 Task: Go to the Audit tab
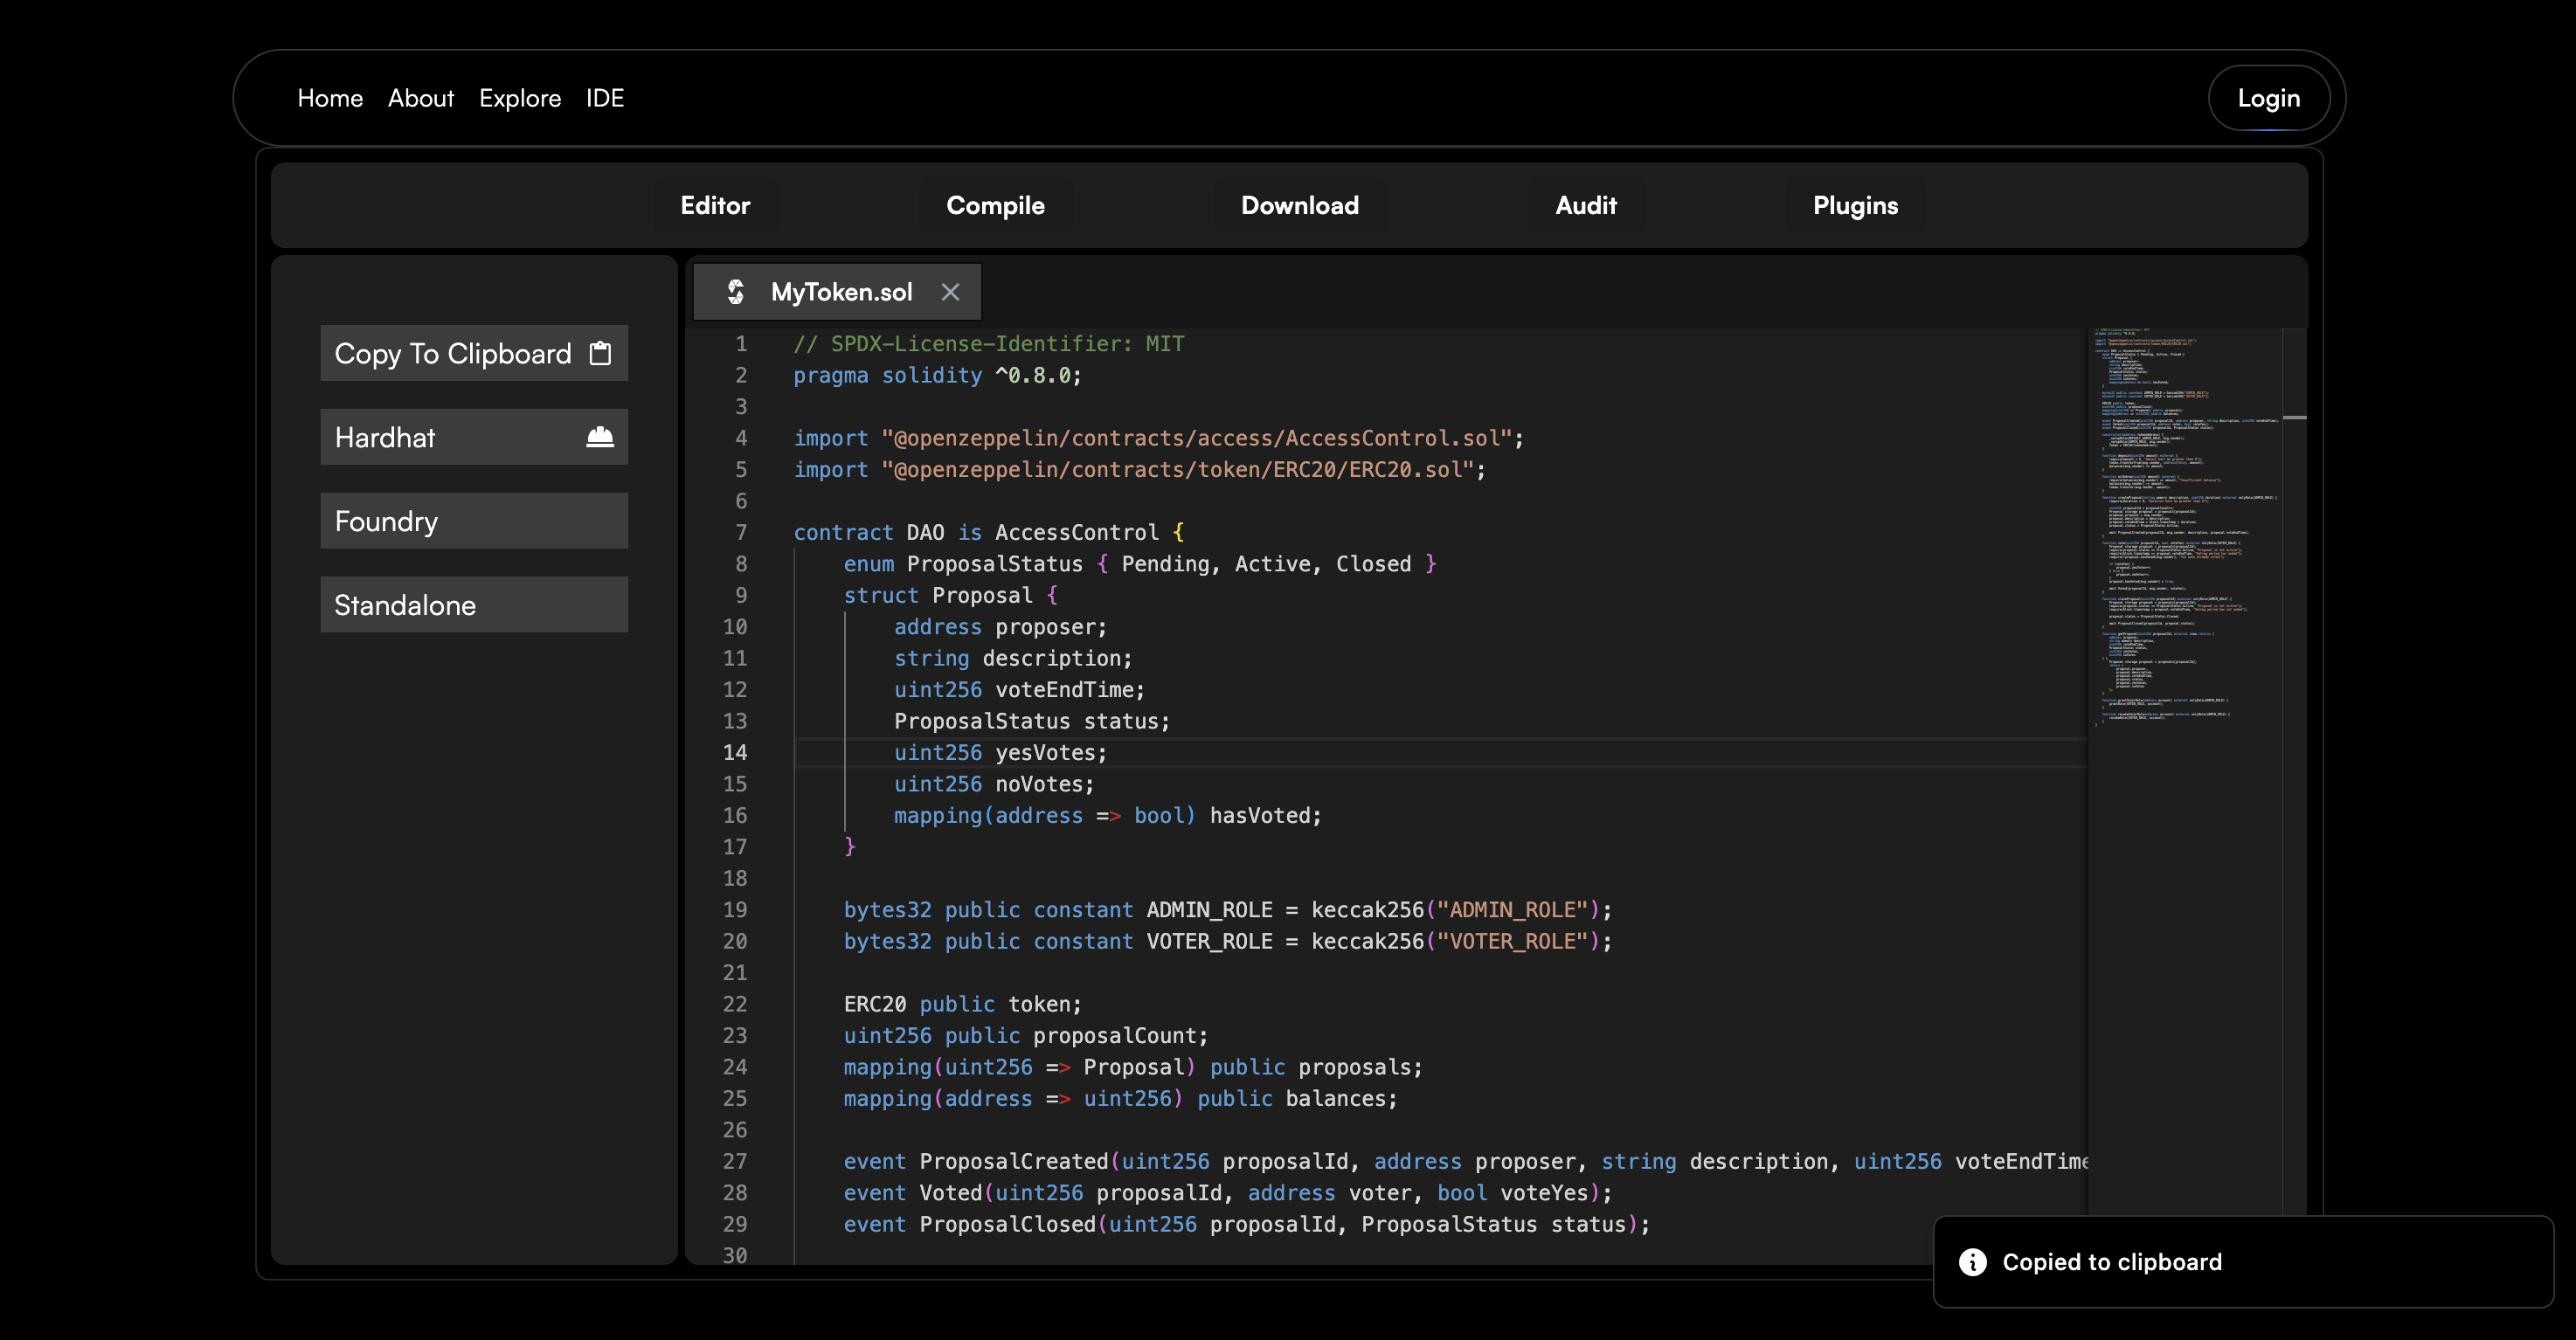pyautogui.click(x=1585, y=205)
